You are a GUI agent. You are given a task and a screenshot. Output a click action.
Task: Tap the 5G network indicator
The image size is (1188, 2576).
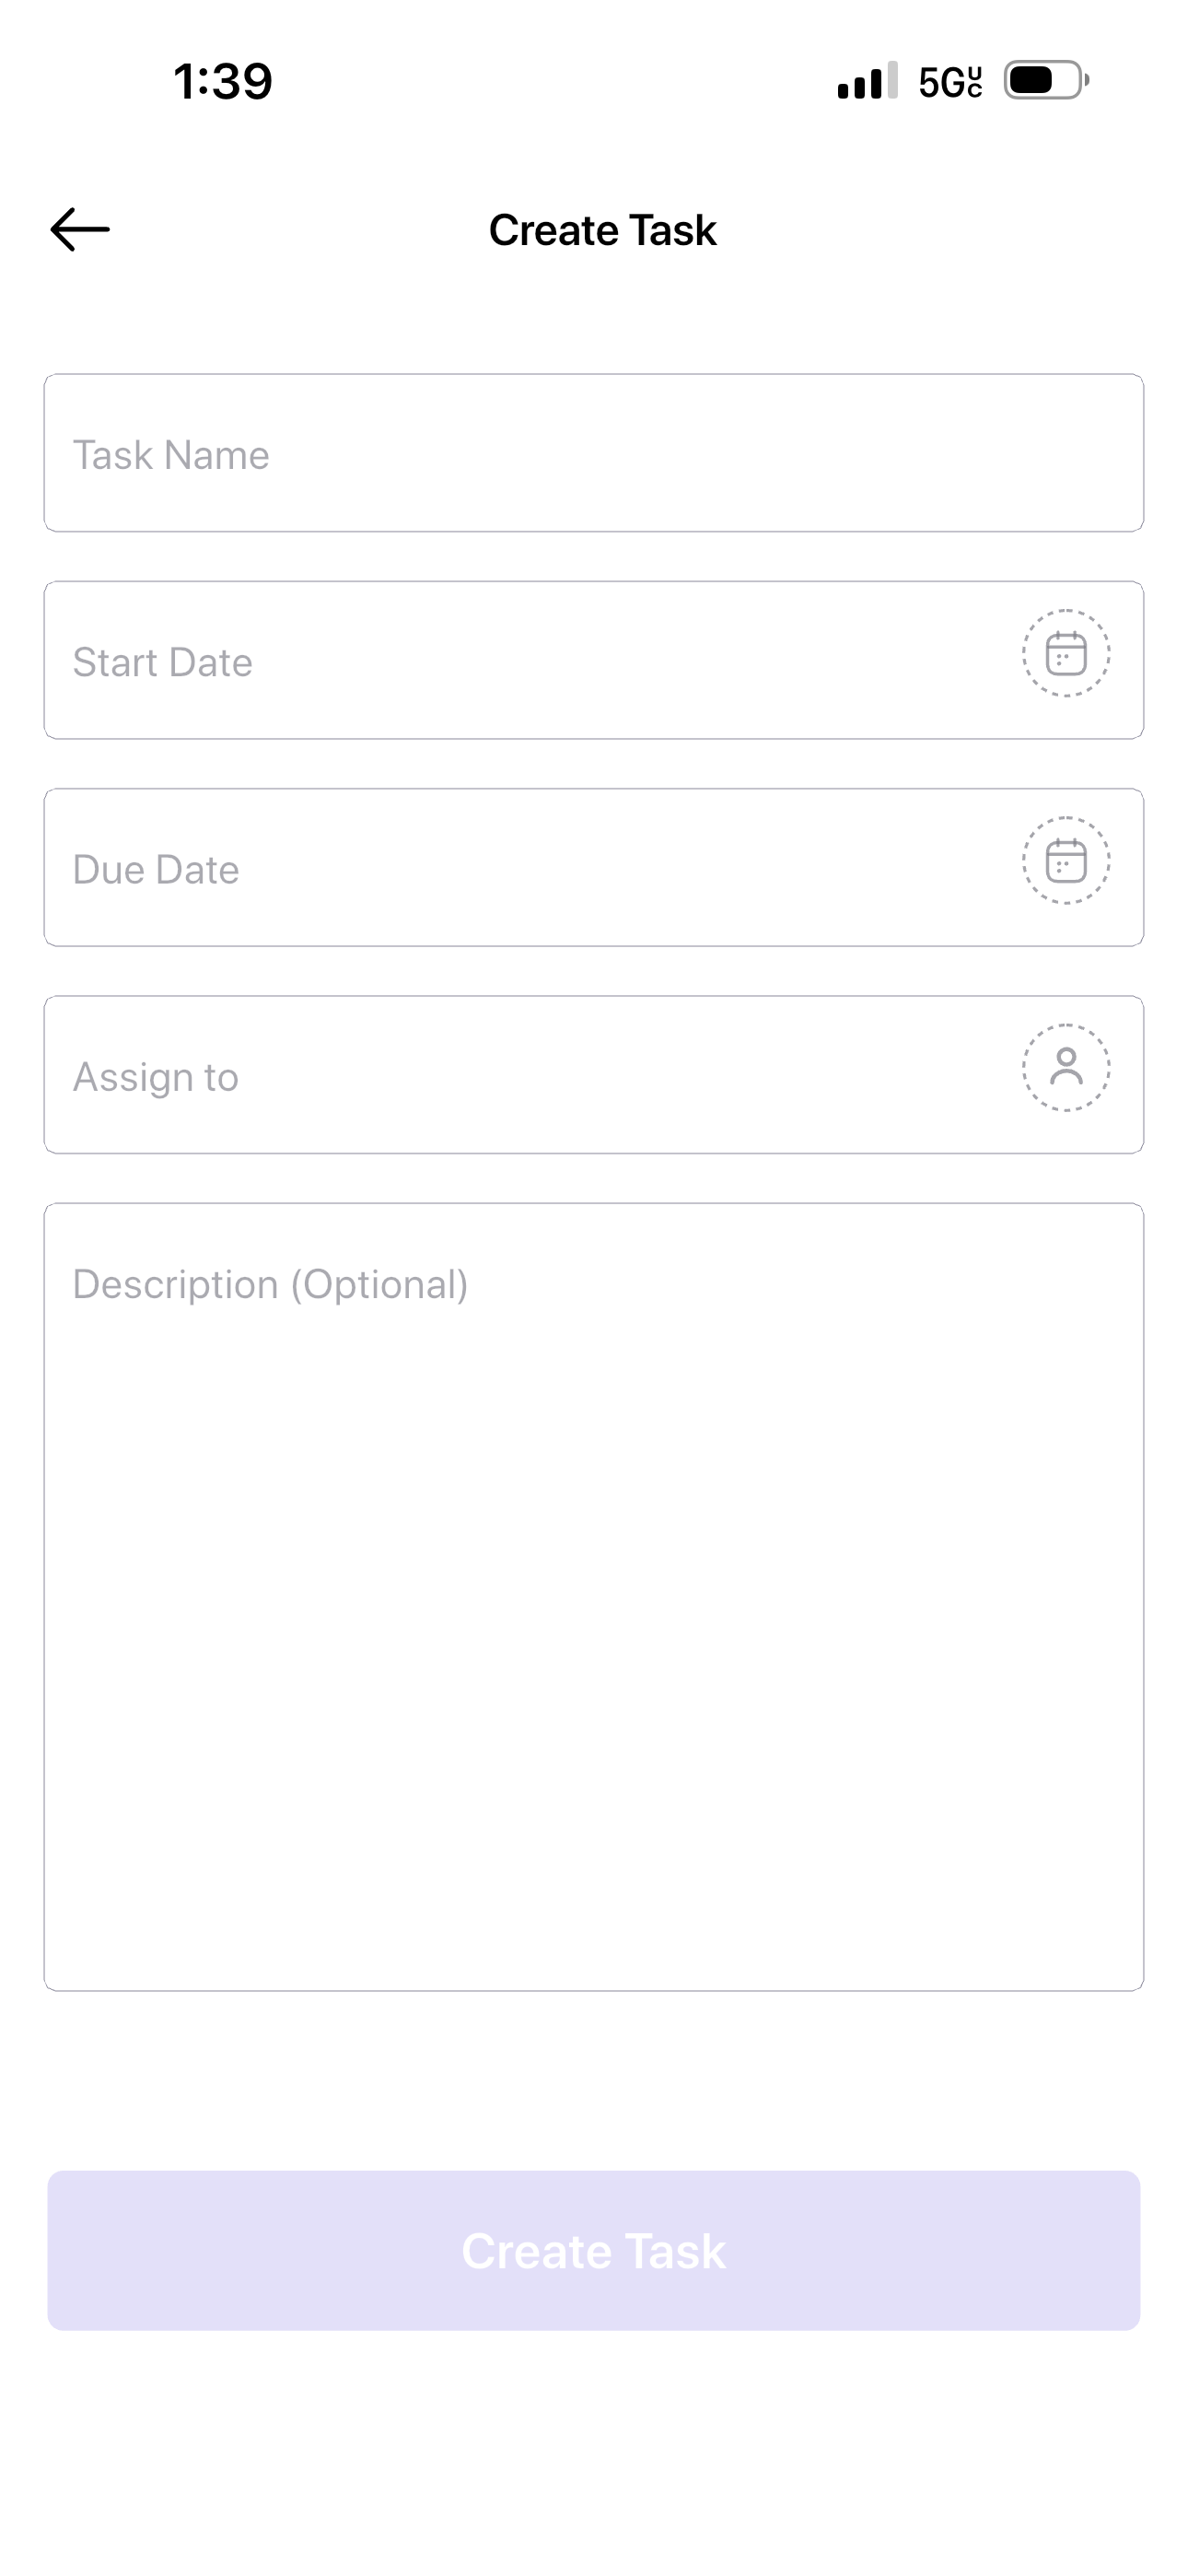tap(950, 82)
